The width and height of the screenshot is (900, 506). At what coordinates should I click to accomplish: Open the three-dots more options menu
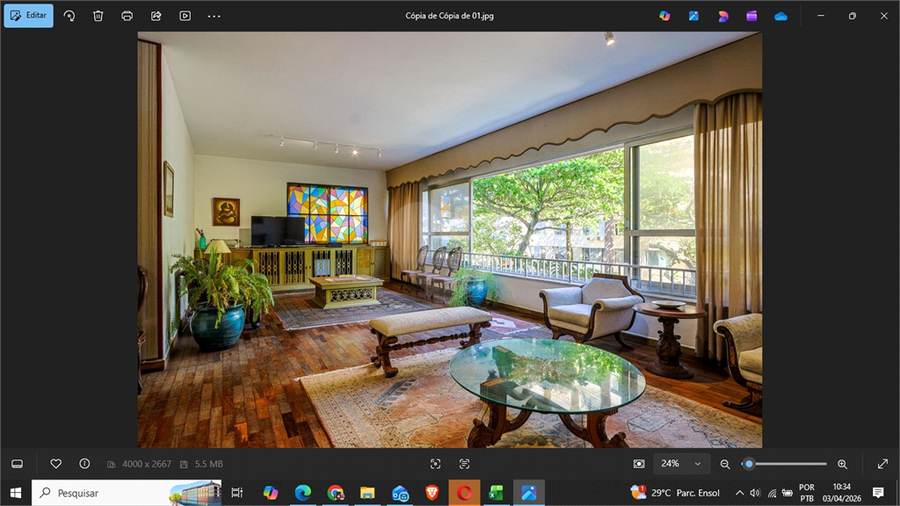pos(214,16)
